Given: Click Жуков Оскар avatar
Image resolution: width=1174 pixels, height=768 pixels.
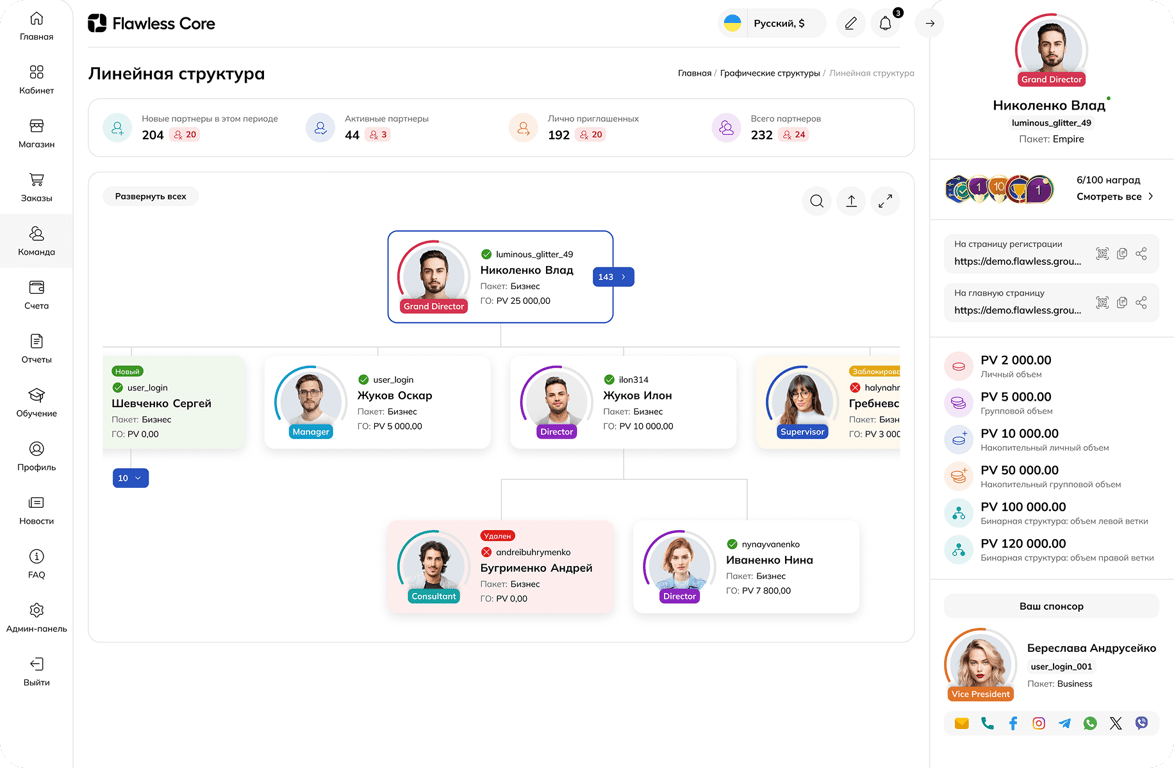Looking at the screenshot, I should (x=310, y=401).
